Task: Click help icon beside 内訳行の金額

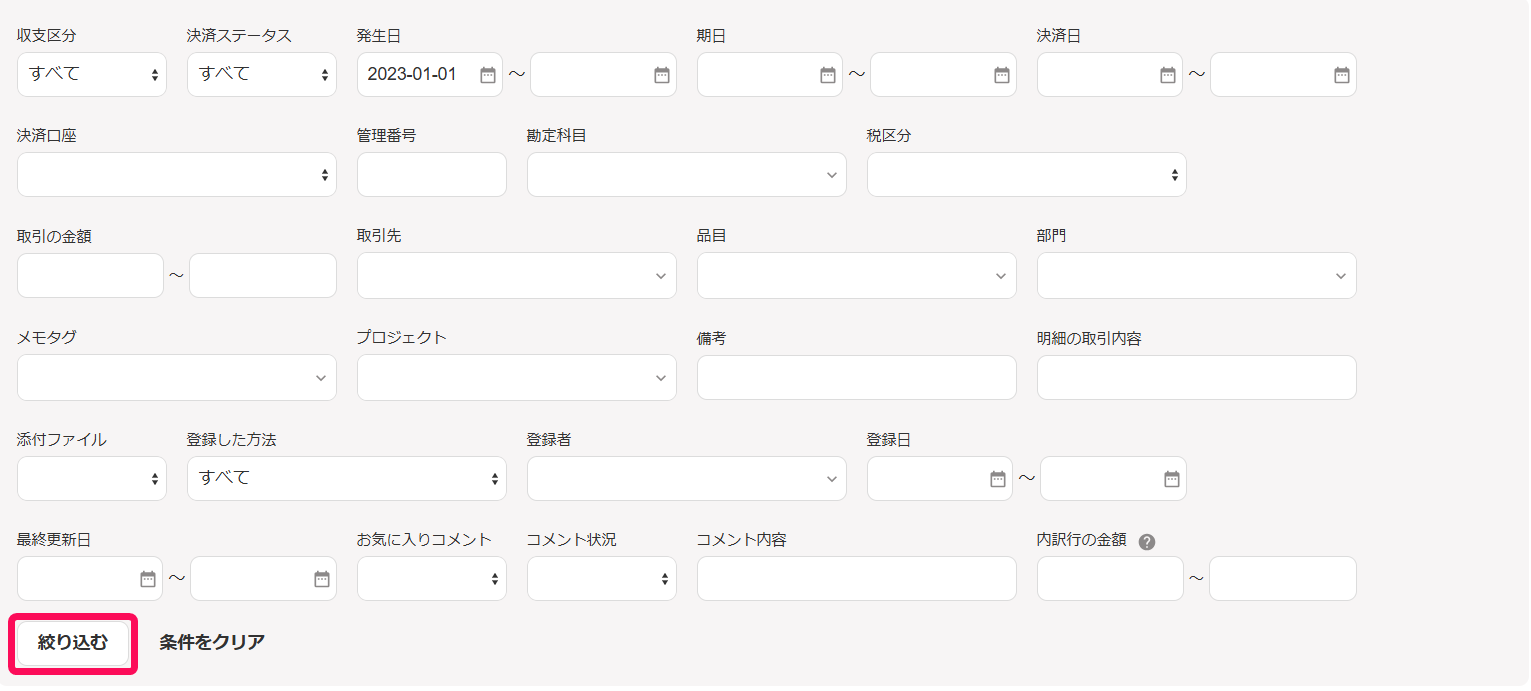Action: pos(1147,542)
